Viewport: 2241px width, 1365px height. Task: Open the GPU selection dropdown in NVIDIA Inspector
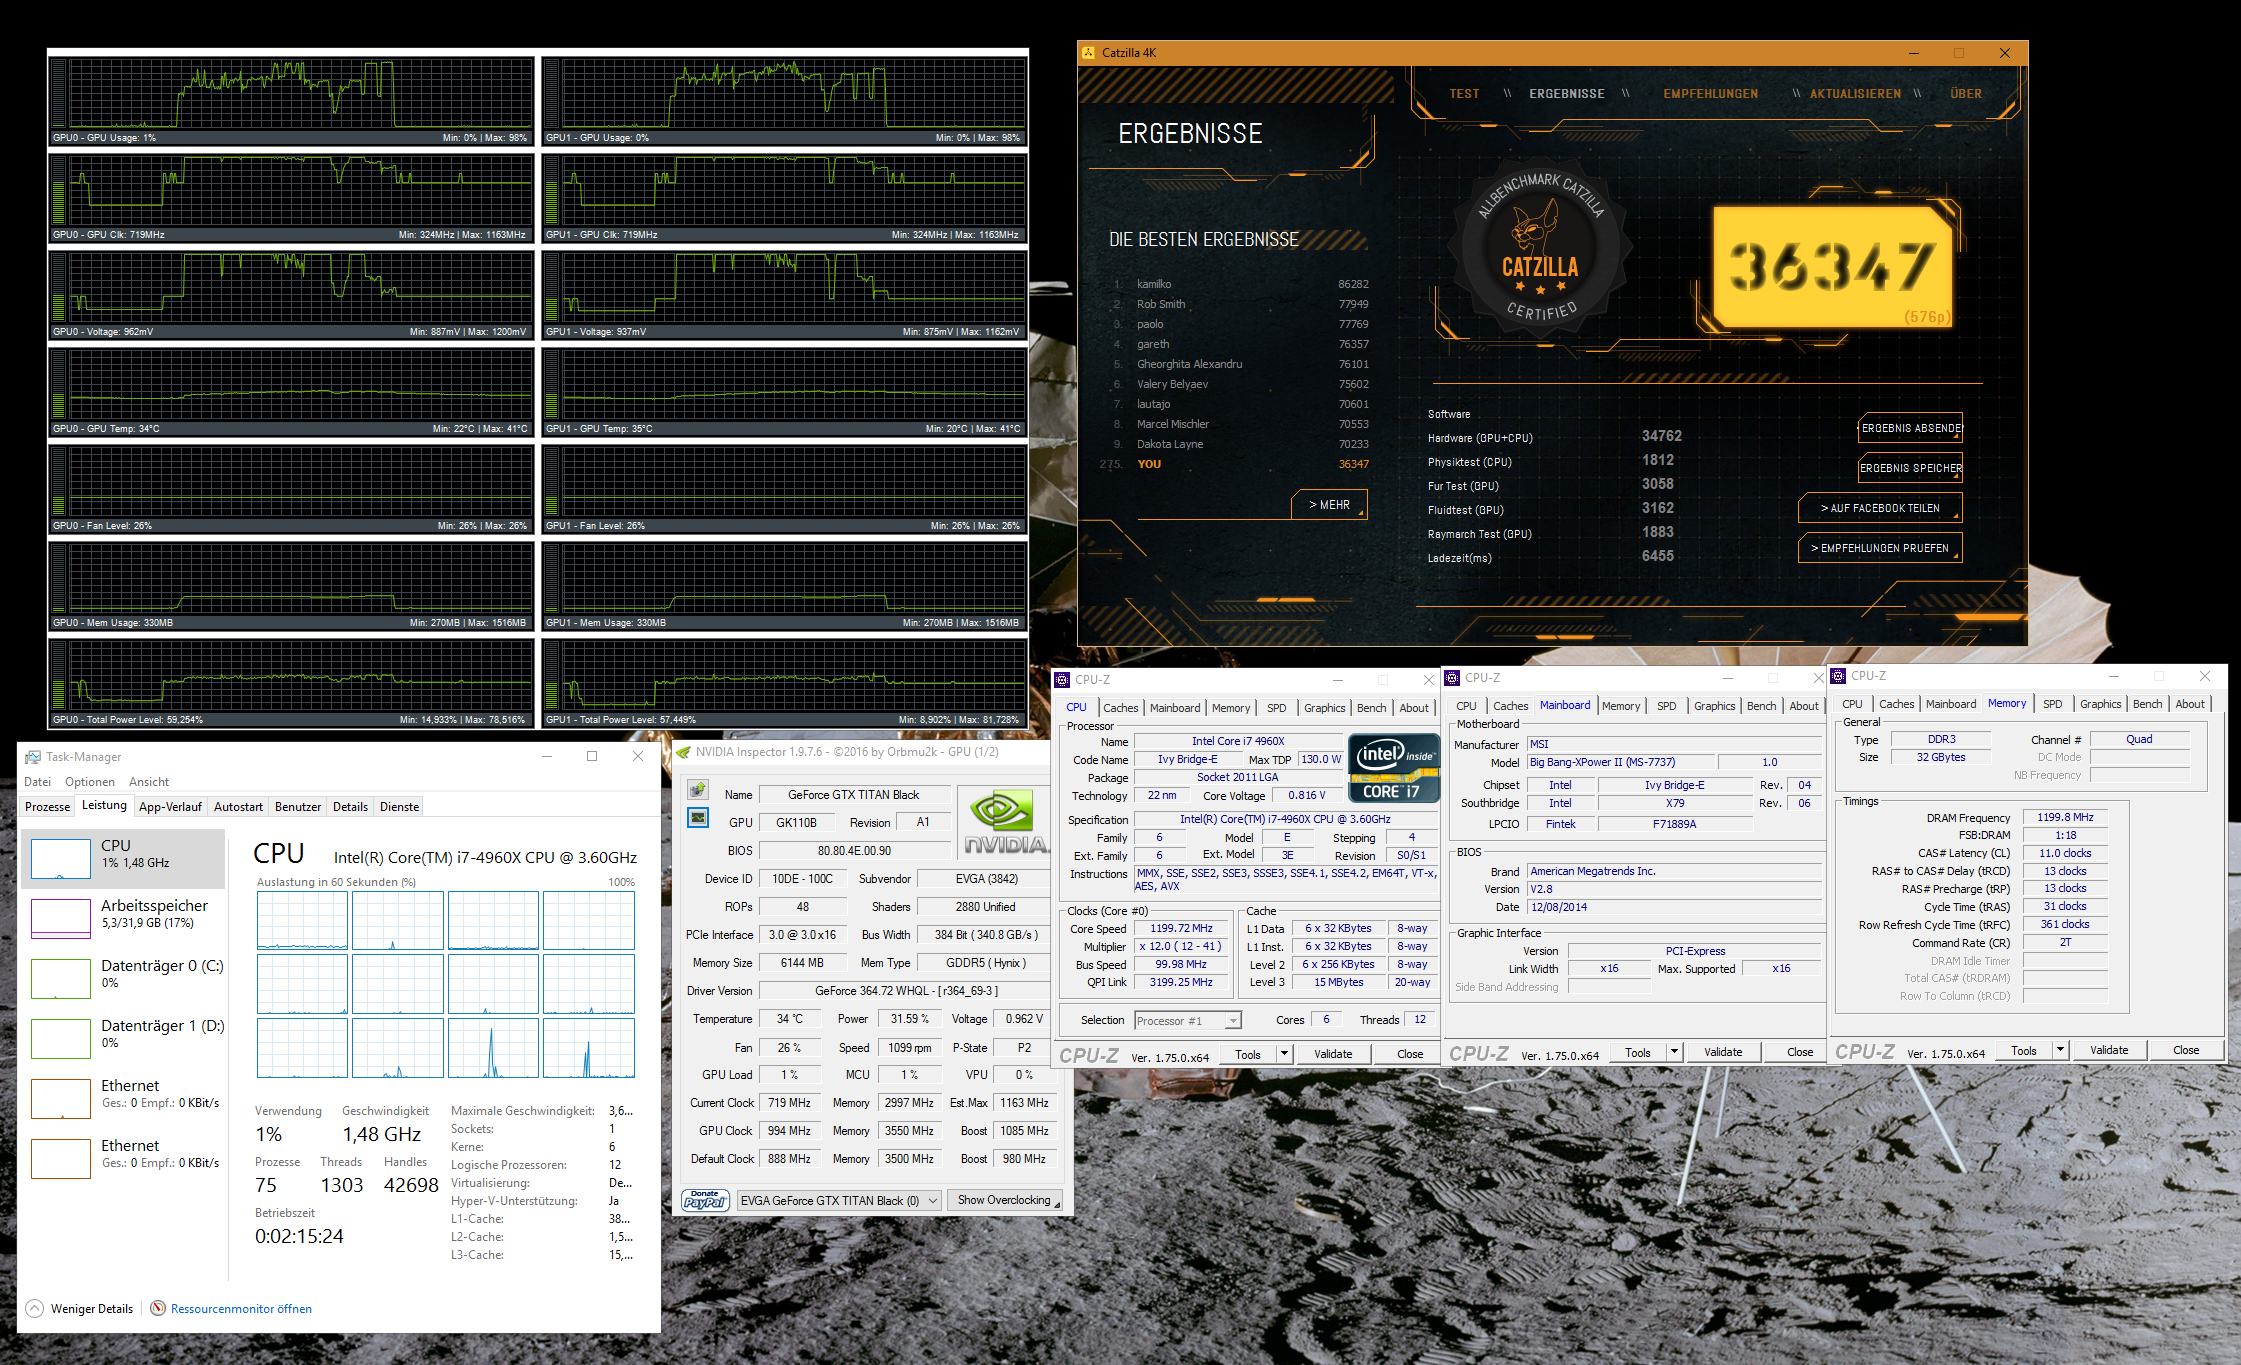pos(839,1200)
